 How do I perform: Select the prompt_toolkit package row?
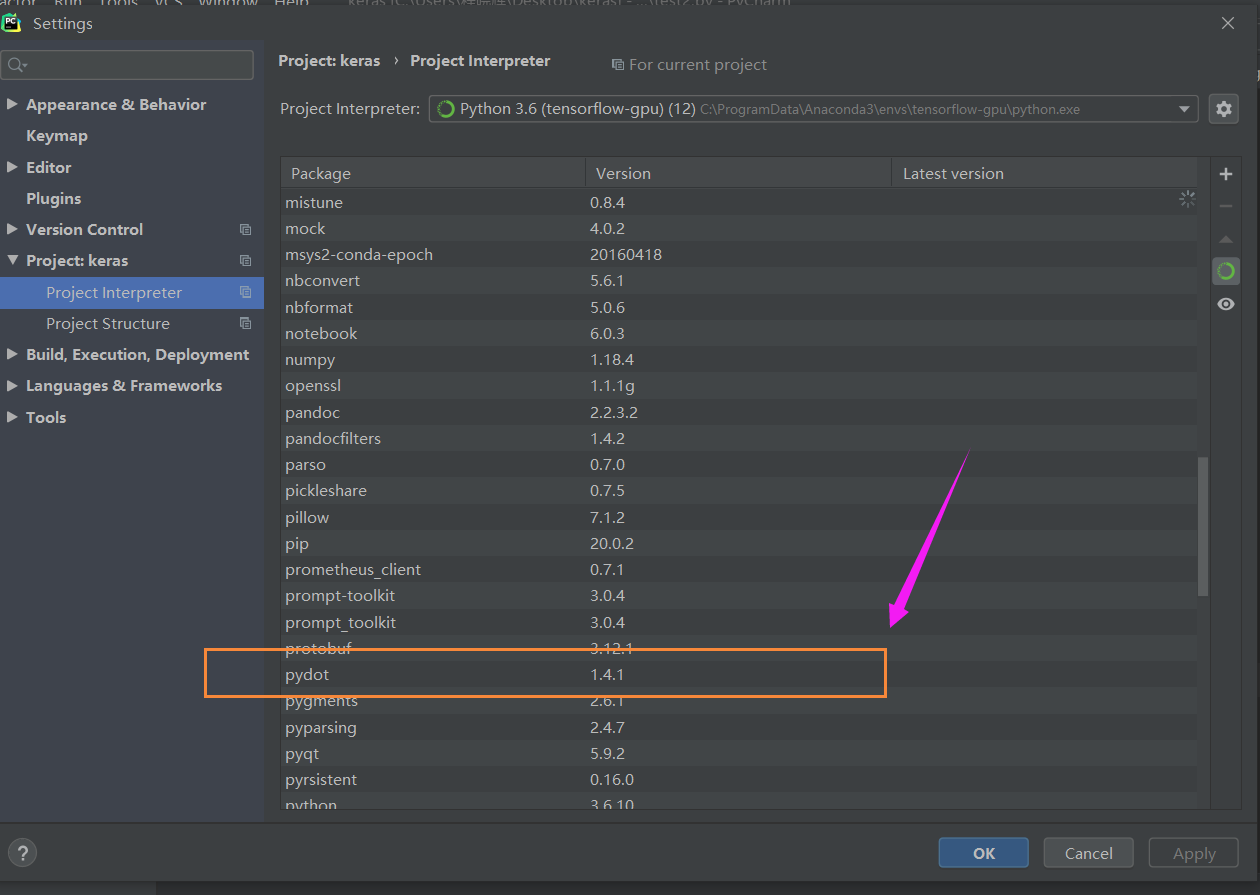click(739, 622)
